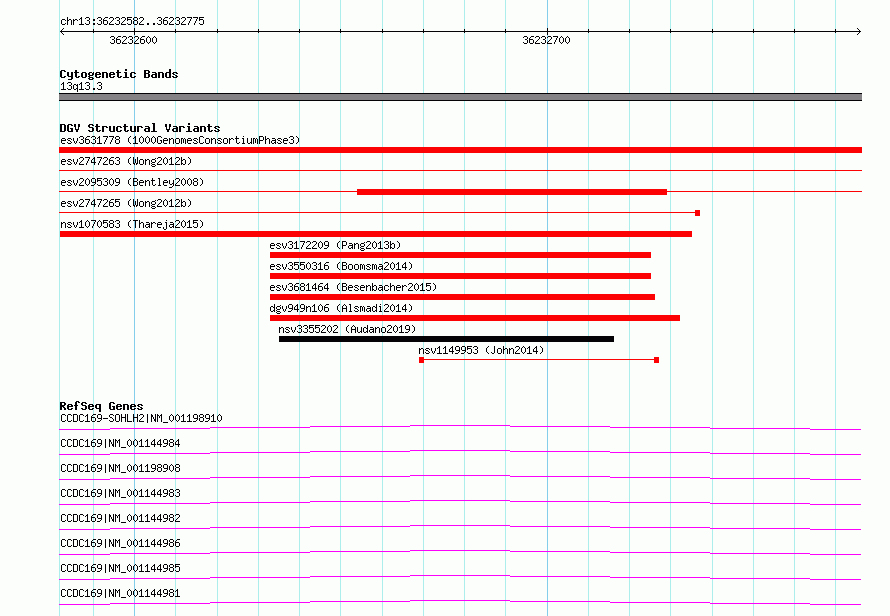Click the right red end marker of nsv1149953

(x=657, y=360)
